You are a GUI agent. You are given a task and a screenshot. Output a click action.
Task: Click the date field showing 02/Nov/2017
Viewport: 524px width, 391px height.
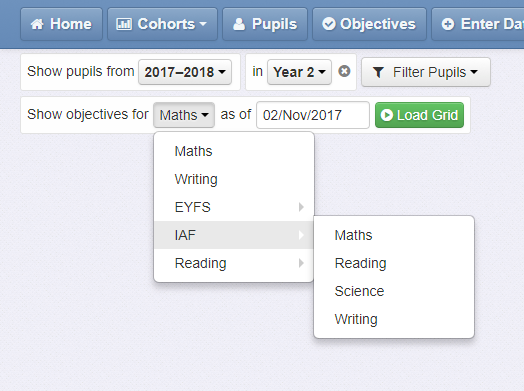click(x=313, y=115)
